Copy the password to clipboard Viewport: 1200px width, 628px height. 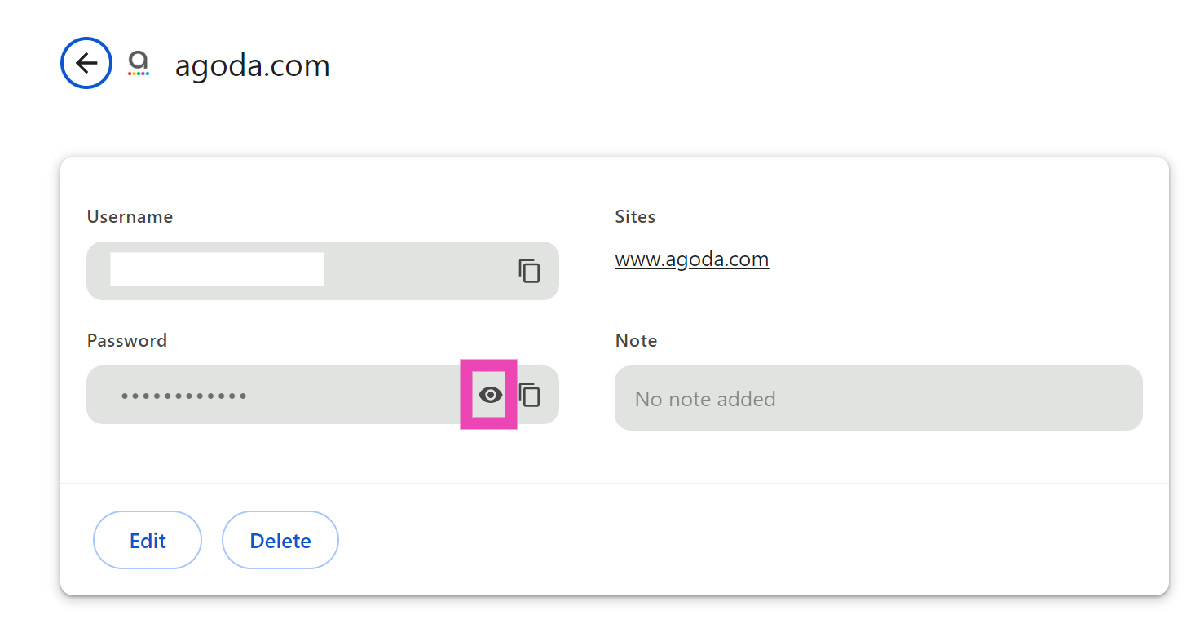click(530, 395)
